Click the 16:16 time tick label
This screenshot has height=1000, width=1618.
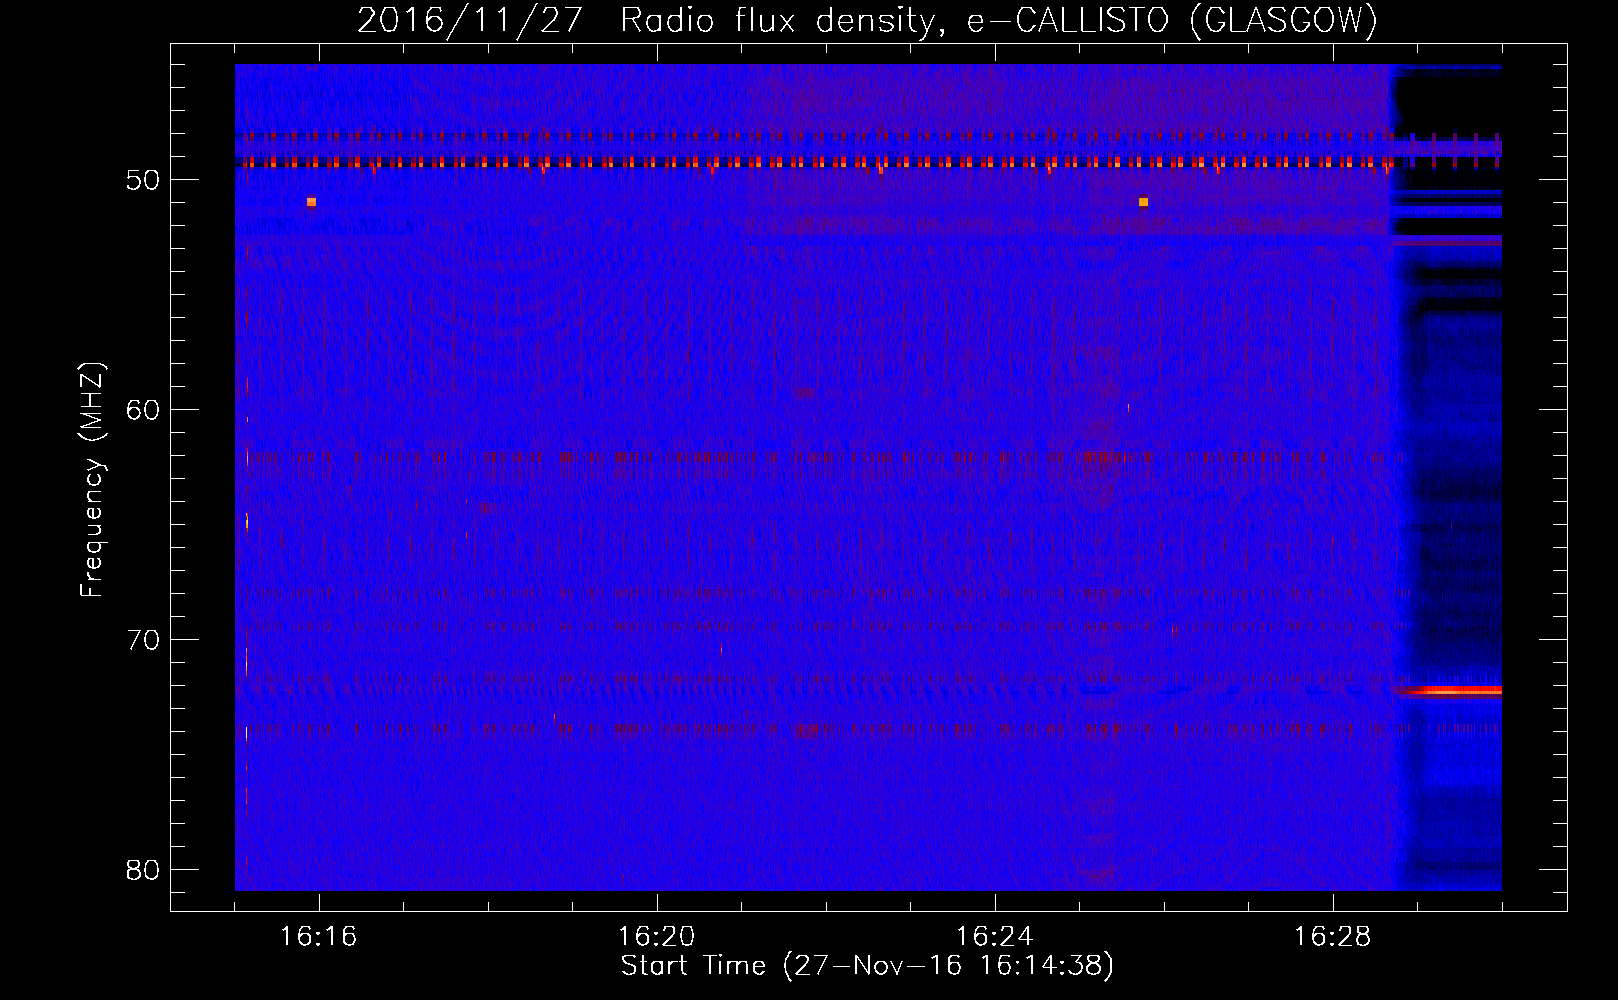click(319, 937)
